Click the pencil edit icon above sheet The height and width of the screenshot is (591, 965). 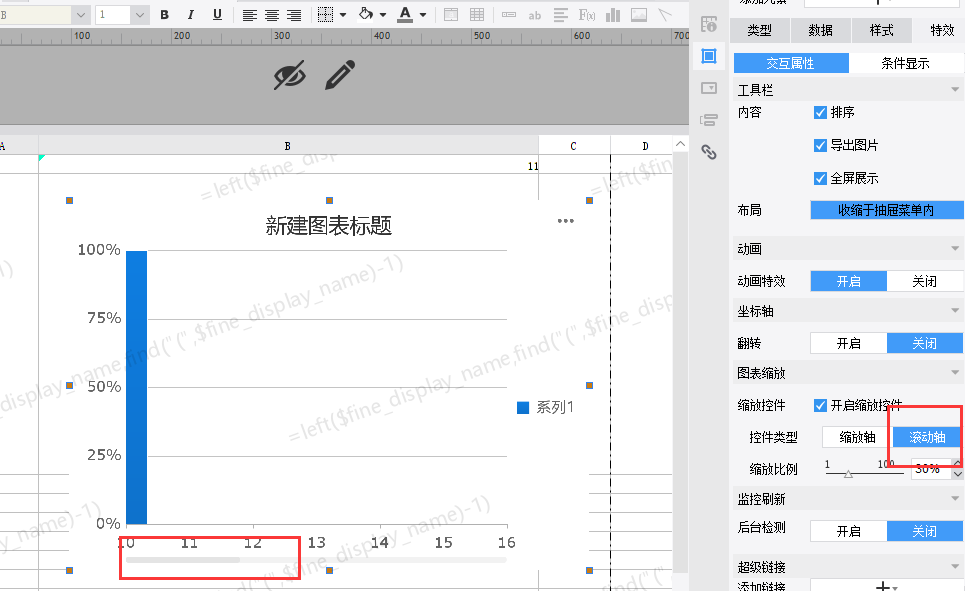click(340, 74)
